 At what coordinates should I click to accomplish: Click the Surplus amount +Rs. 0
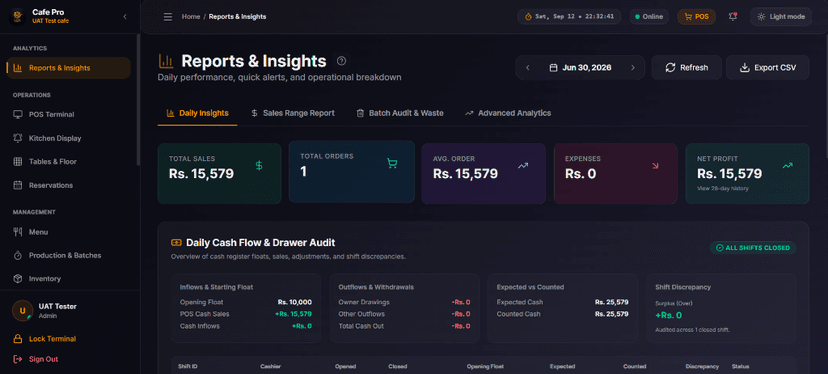[x=669, y=315]
